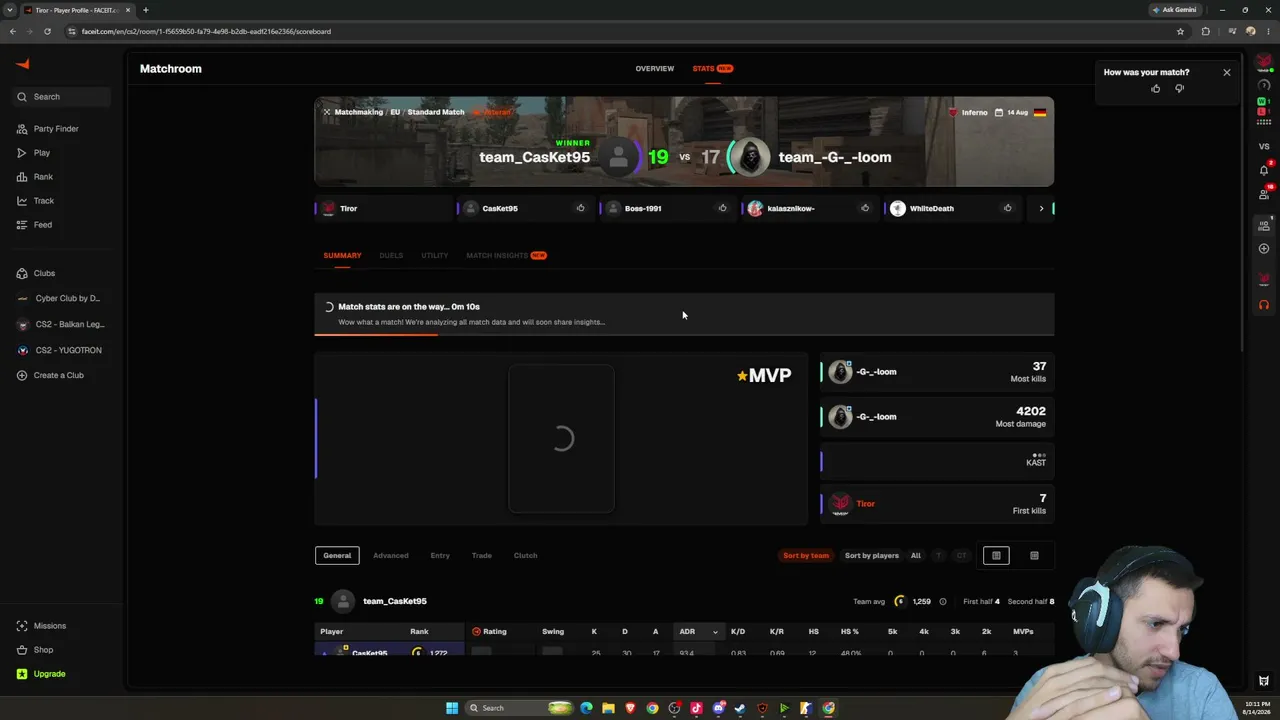Open the team_CasKet95 team avatar
Image resolution: width=1280 pixels, height=720 pixels.
[619, 157]
